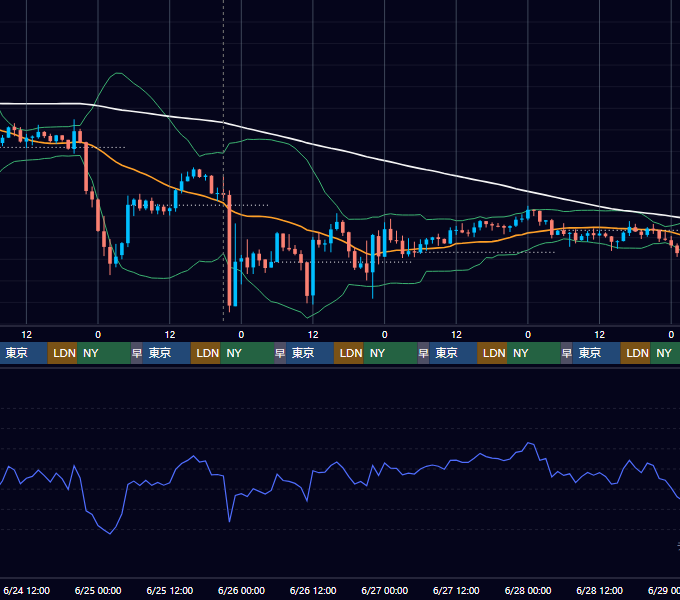Select the LDN session block on 6/26

pos(349,353)
